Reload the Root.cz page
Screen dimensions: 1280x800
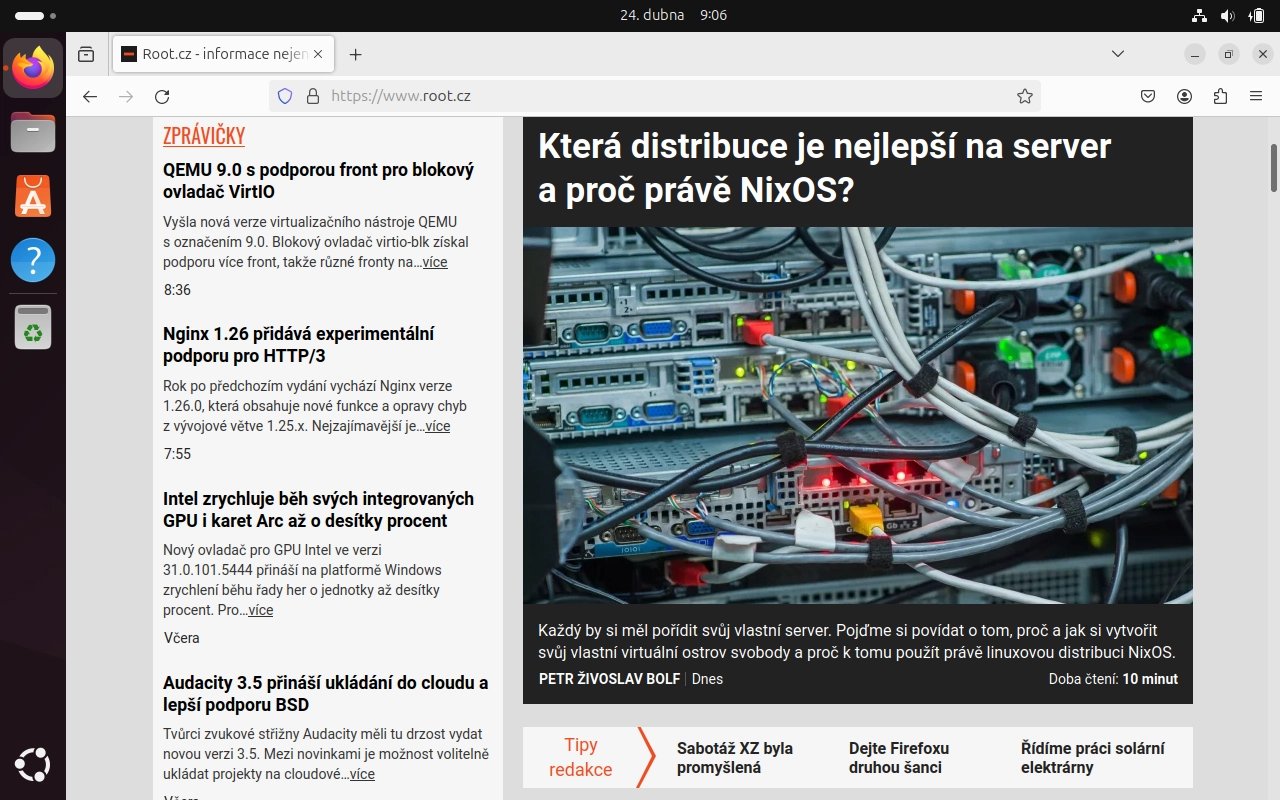tap(162, 96)
